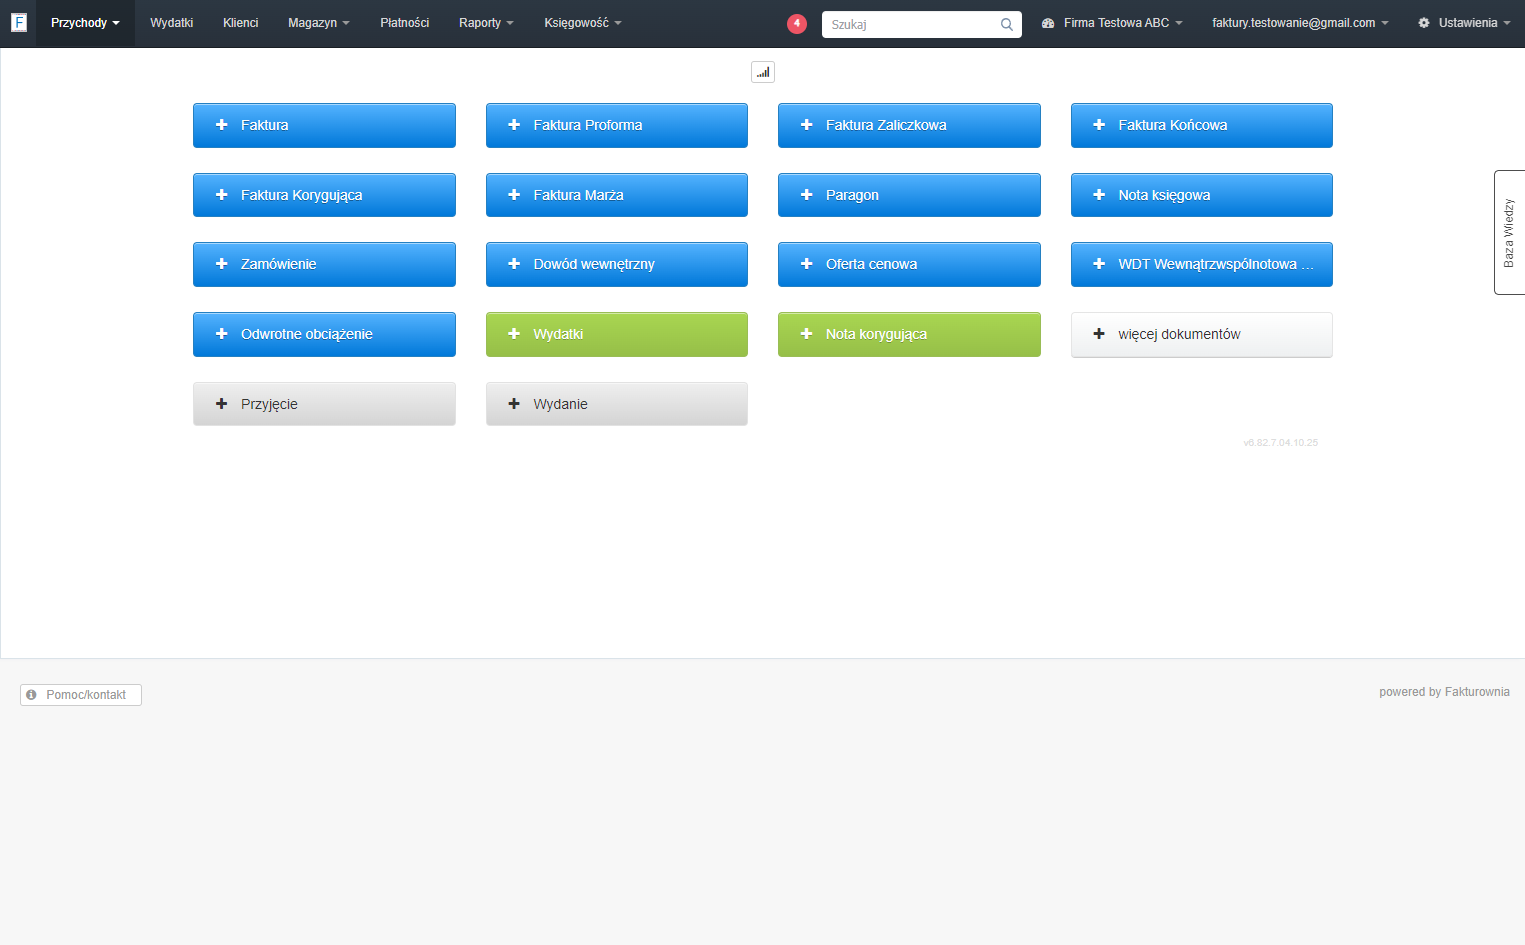The height and width of the screenshot is (945, 1525).
Task: Open the Baza Wiedzy side tab
Action: [x=1509, y=232]
